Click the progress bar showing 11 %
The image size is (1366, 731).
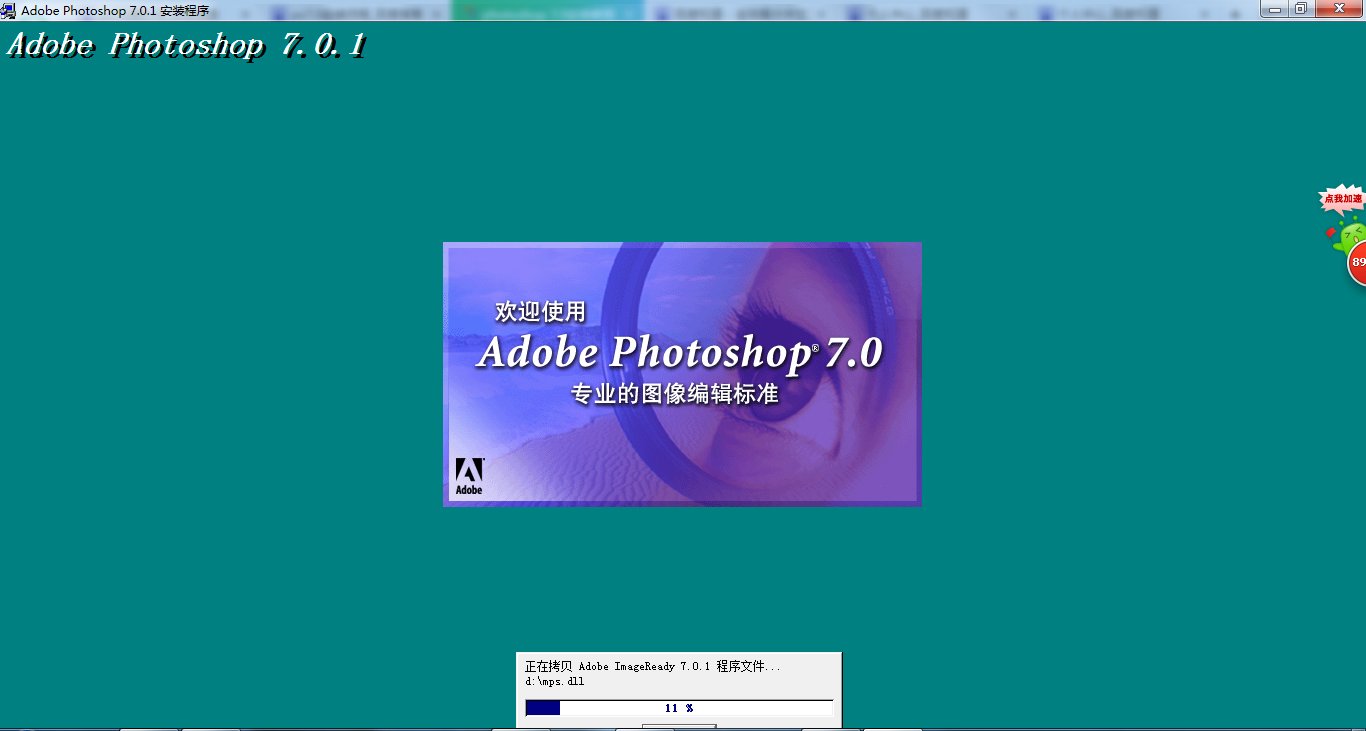click(679, 707)
